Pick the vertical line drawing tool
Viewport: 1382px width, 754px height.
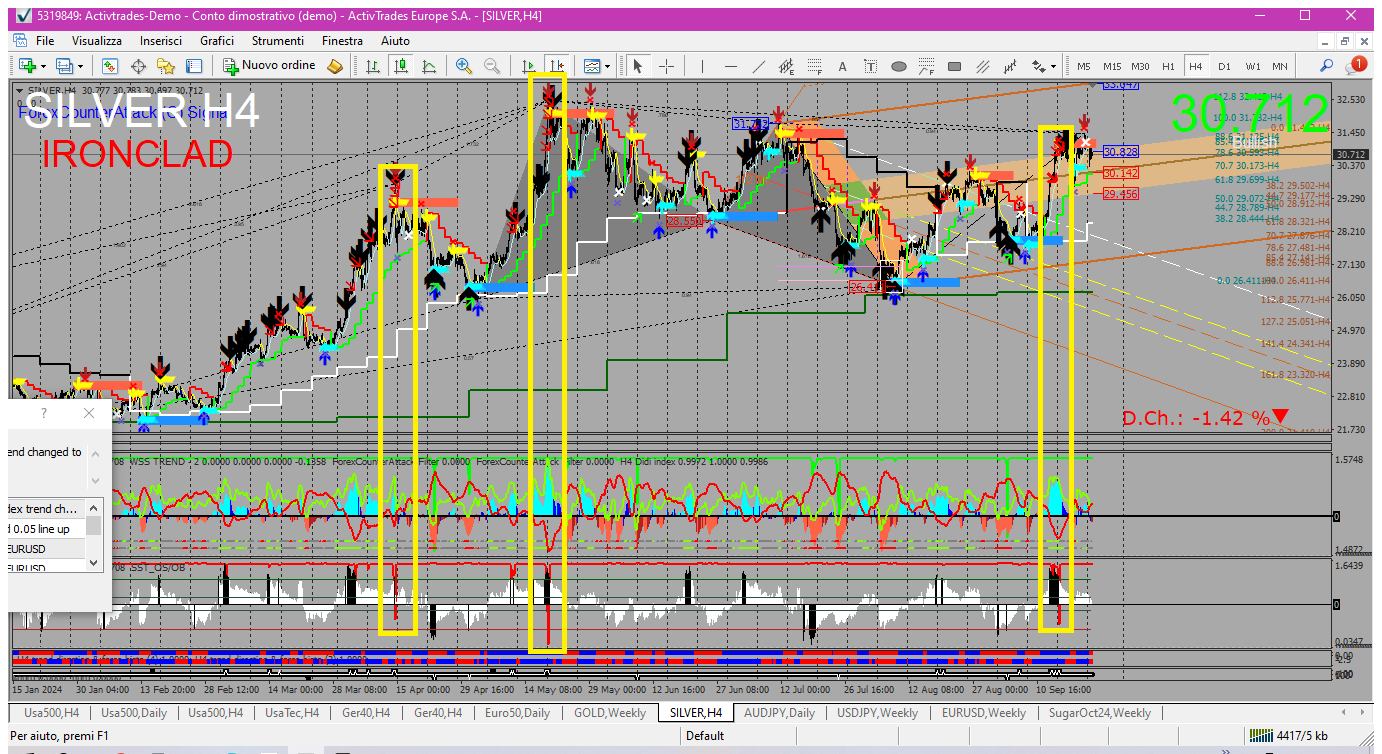(x=703, y=66)
